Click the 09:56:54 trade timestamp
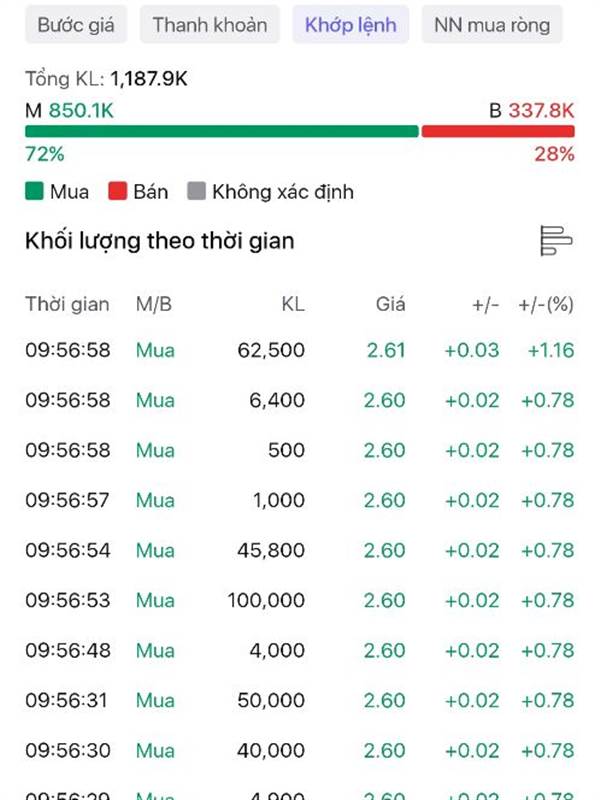 click(x=68, y=550)
